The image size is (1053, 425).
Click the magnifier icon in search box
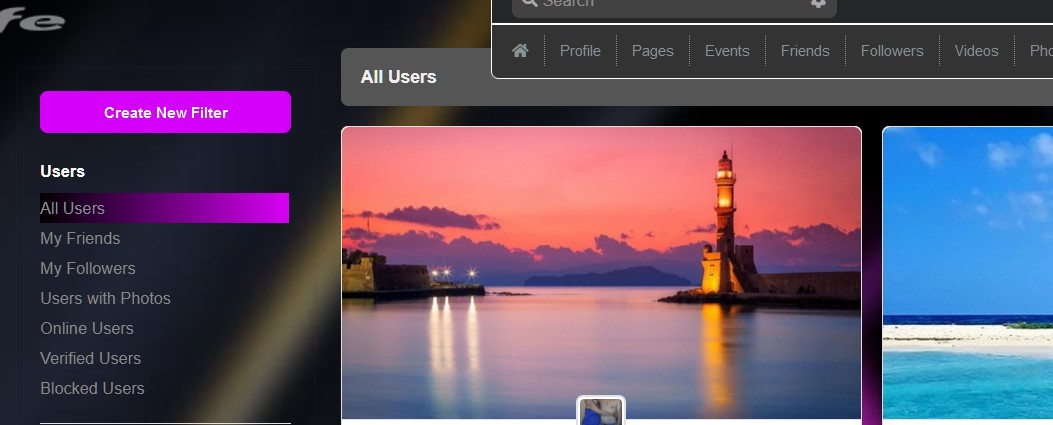pos(529,3)
